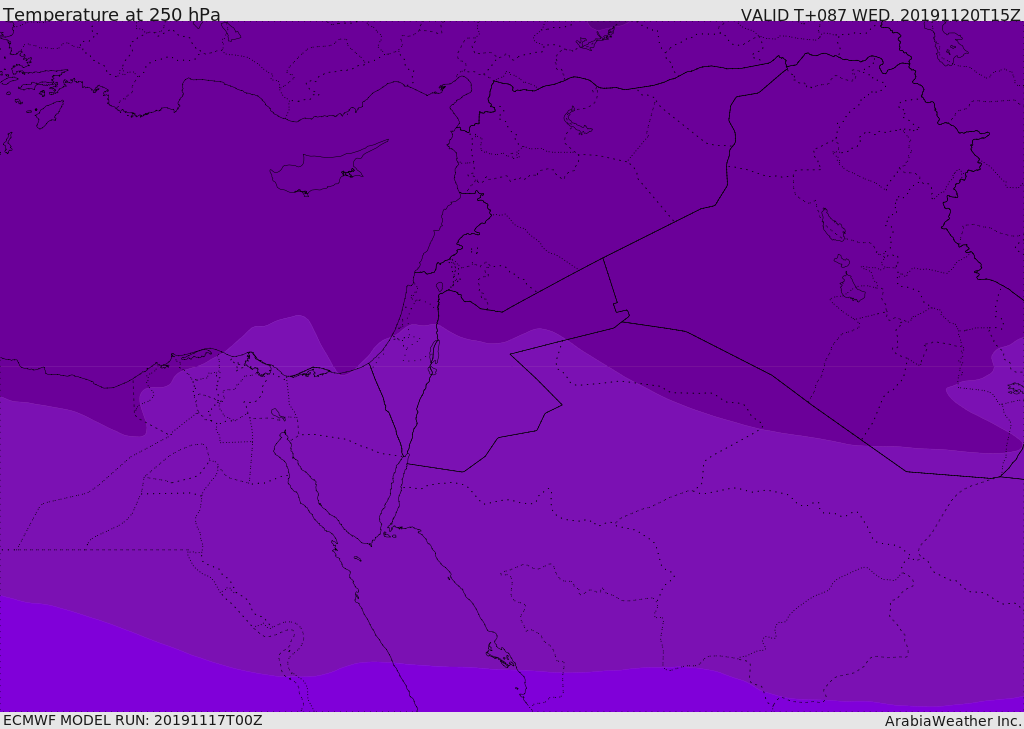Click the VALID T+087 timestamp text
1024x729 pixels.
tap(880, 15)
